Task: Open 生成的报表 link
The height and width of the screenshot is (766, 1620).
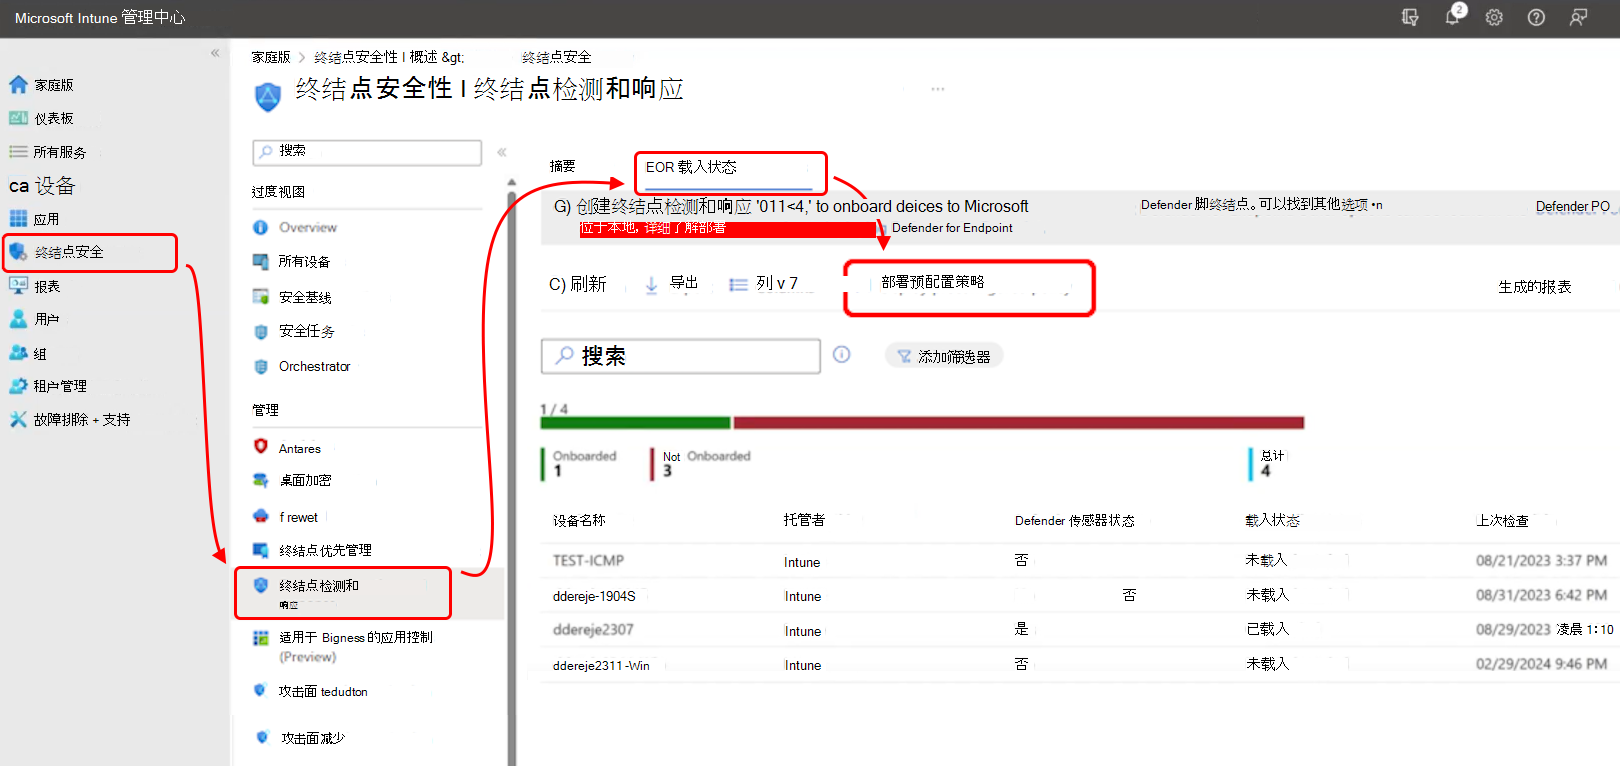Action: point(1534,287)
